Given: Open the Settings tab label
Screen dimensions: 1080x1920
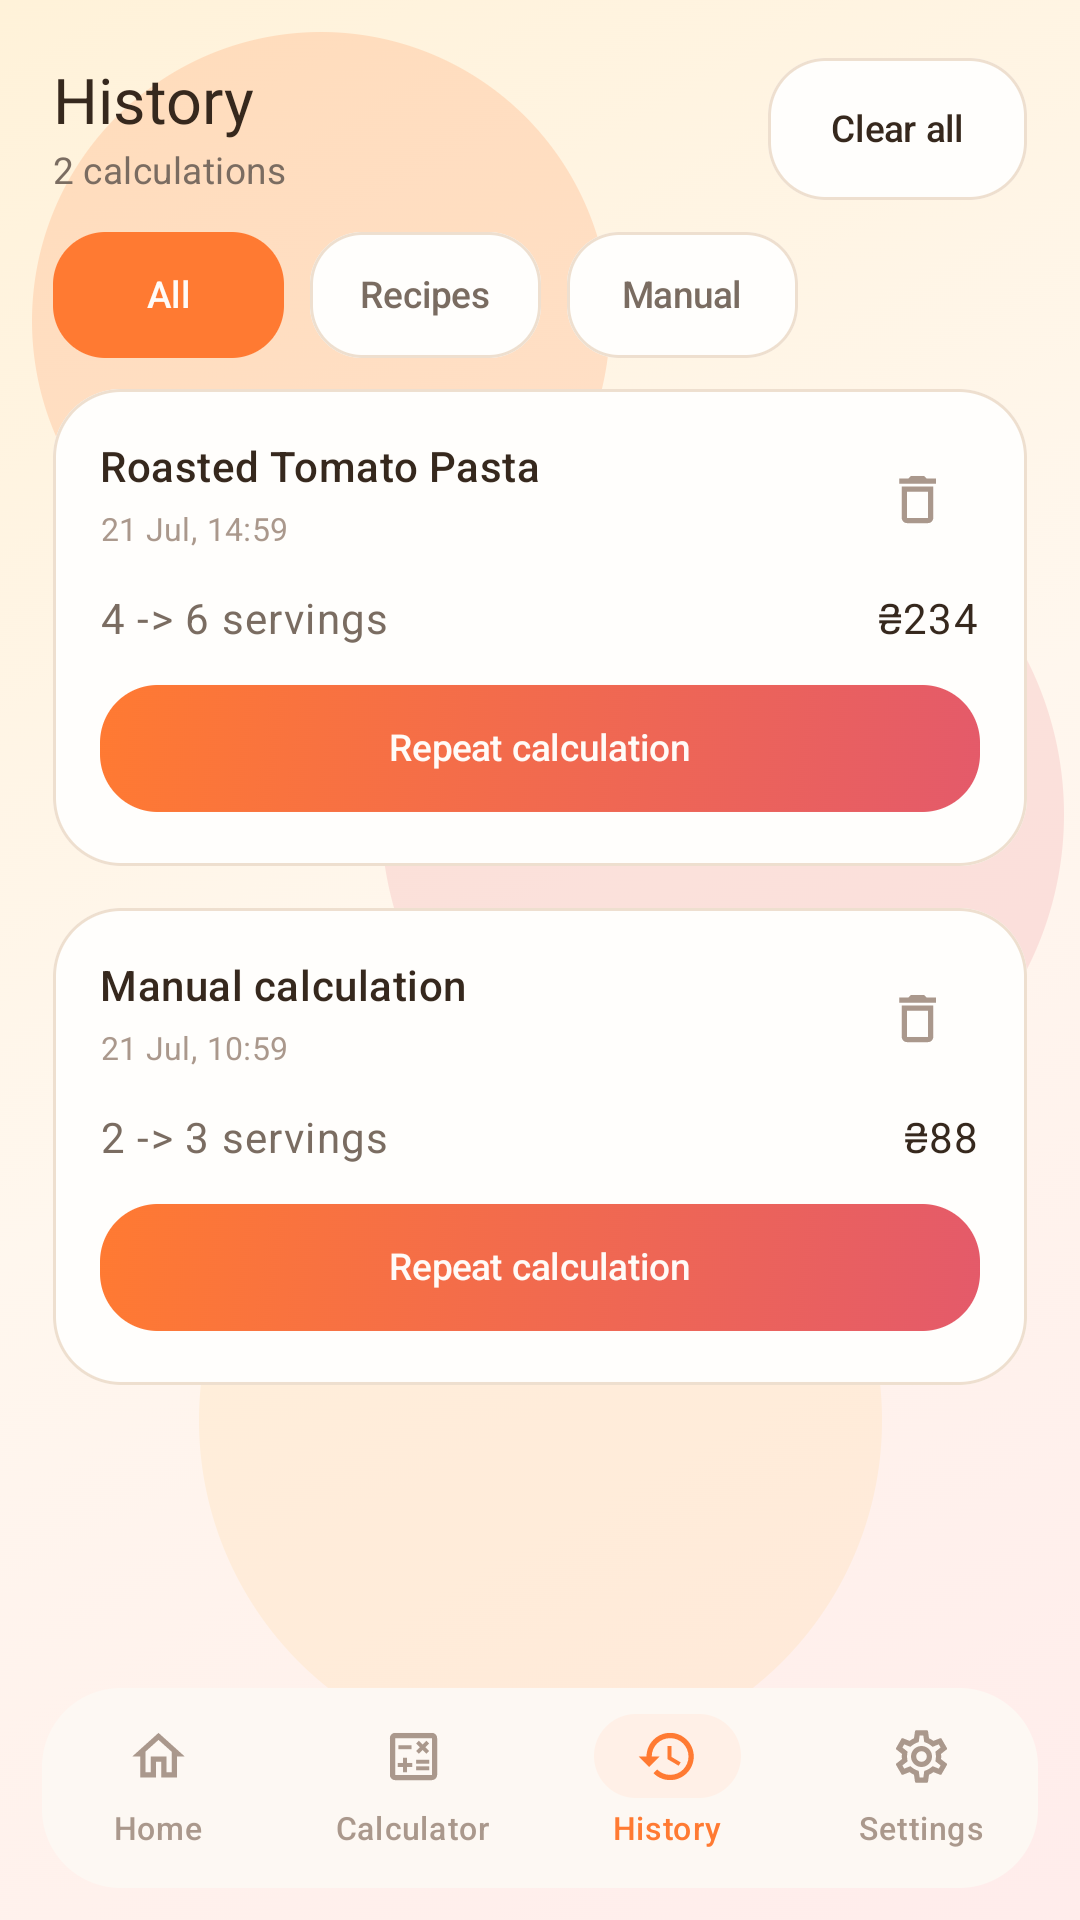Looking at the screenshot, I should 921,1829.
